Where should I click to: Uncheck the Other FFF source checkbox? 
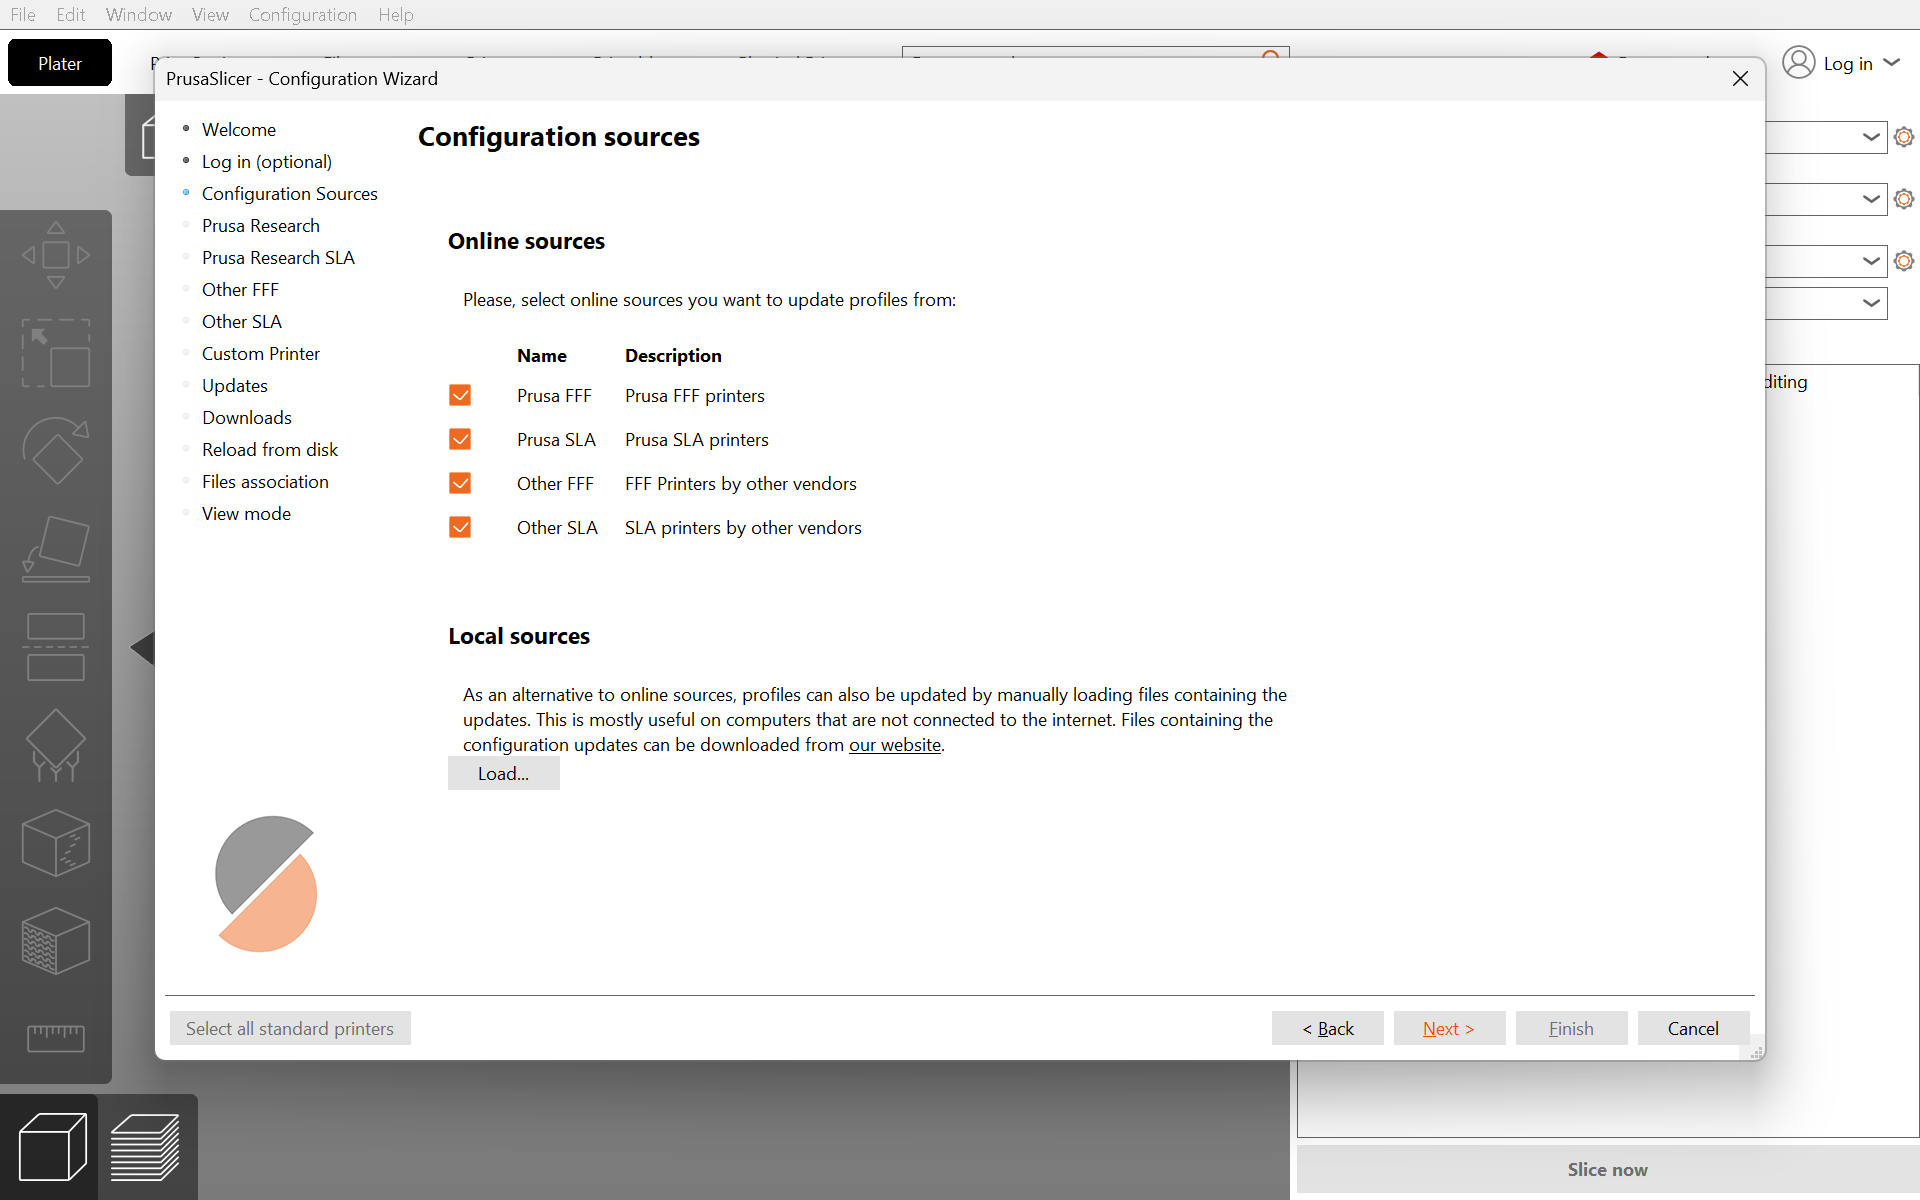pyautogui.click(x=460, y=483)
